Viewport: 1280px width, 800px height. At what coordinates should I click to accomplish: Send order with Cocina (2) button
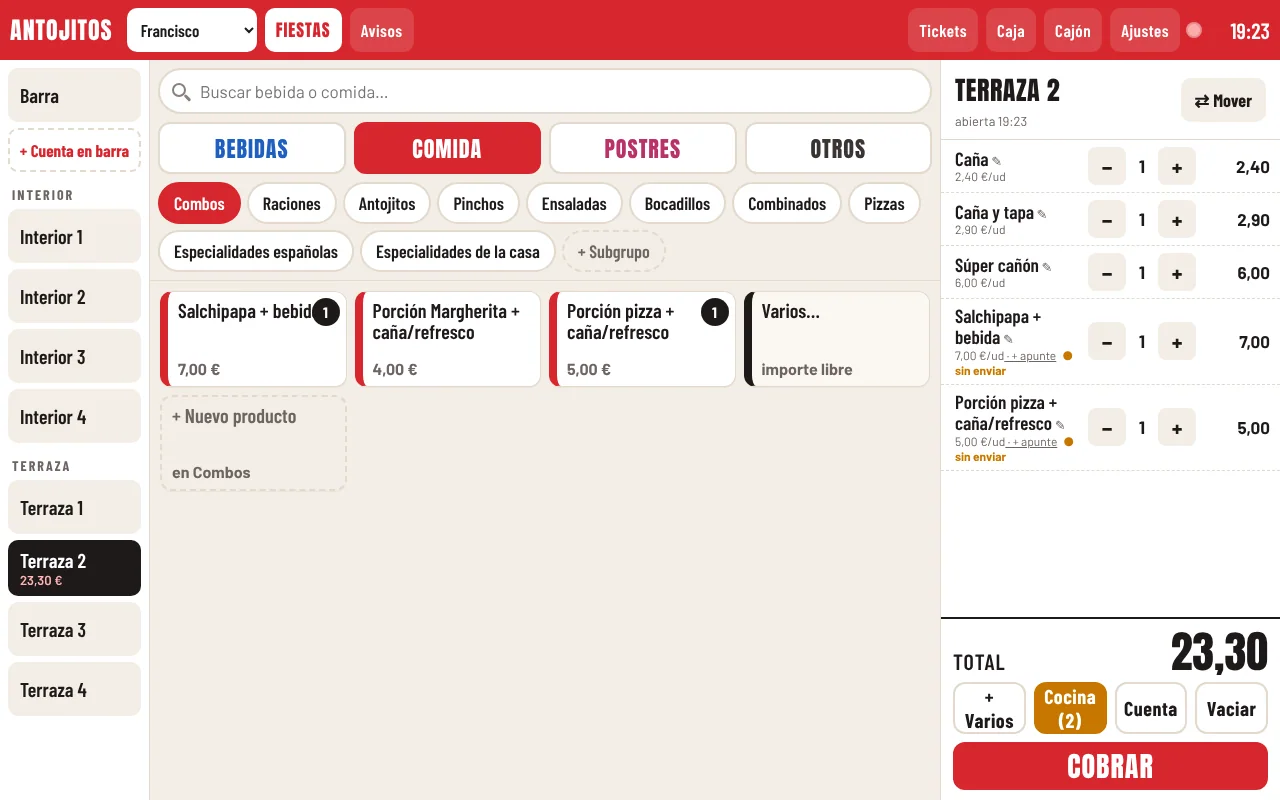tap(1070, 708)
